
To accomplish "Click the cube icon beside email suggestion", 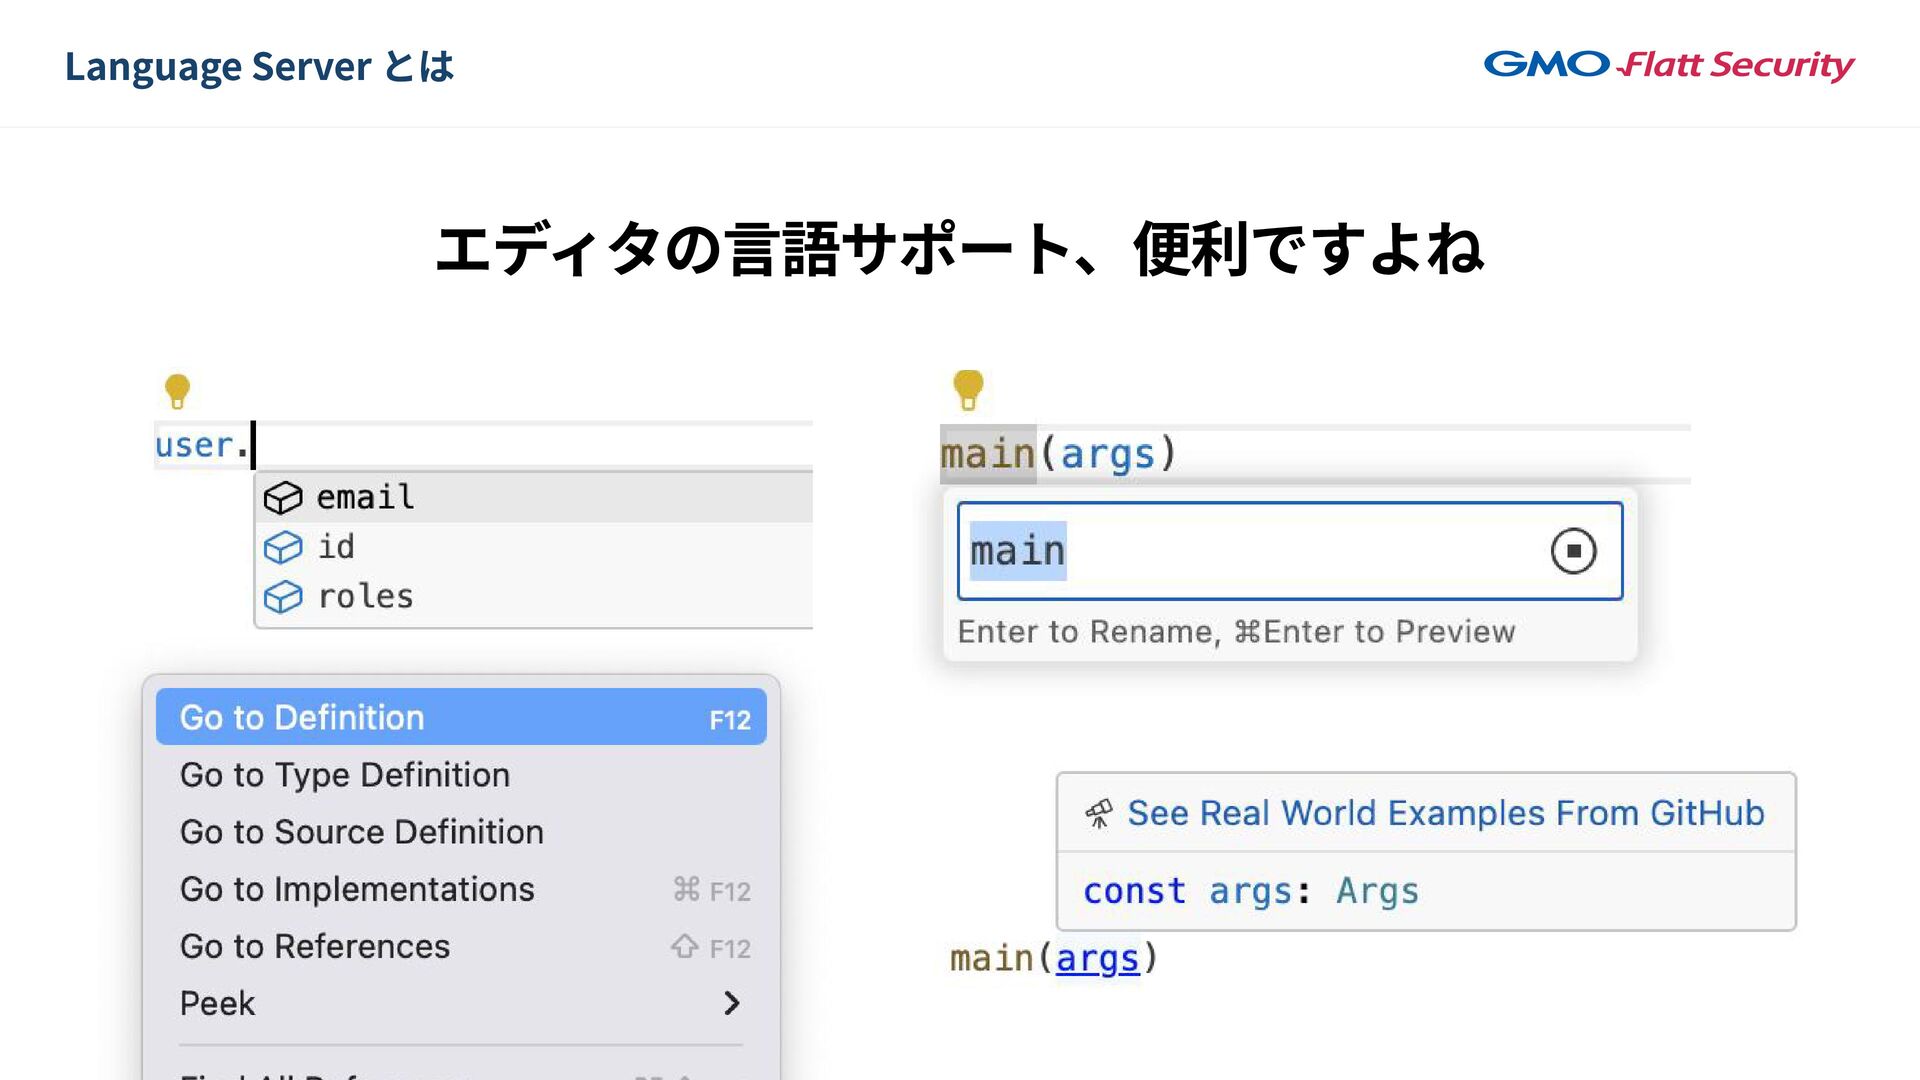I will [x=283, y=497].
